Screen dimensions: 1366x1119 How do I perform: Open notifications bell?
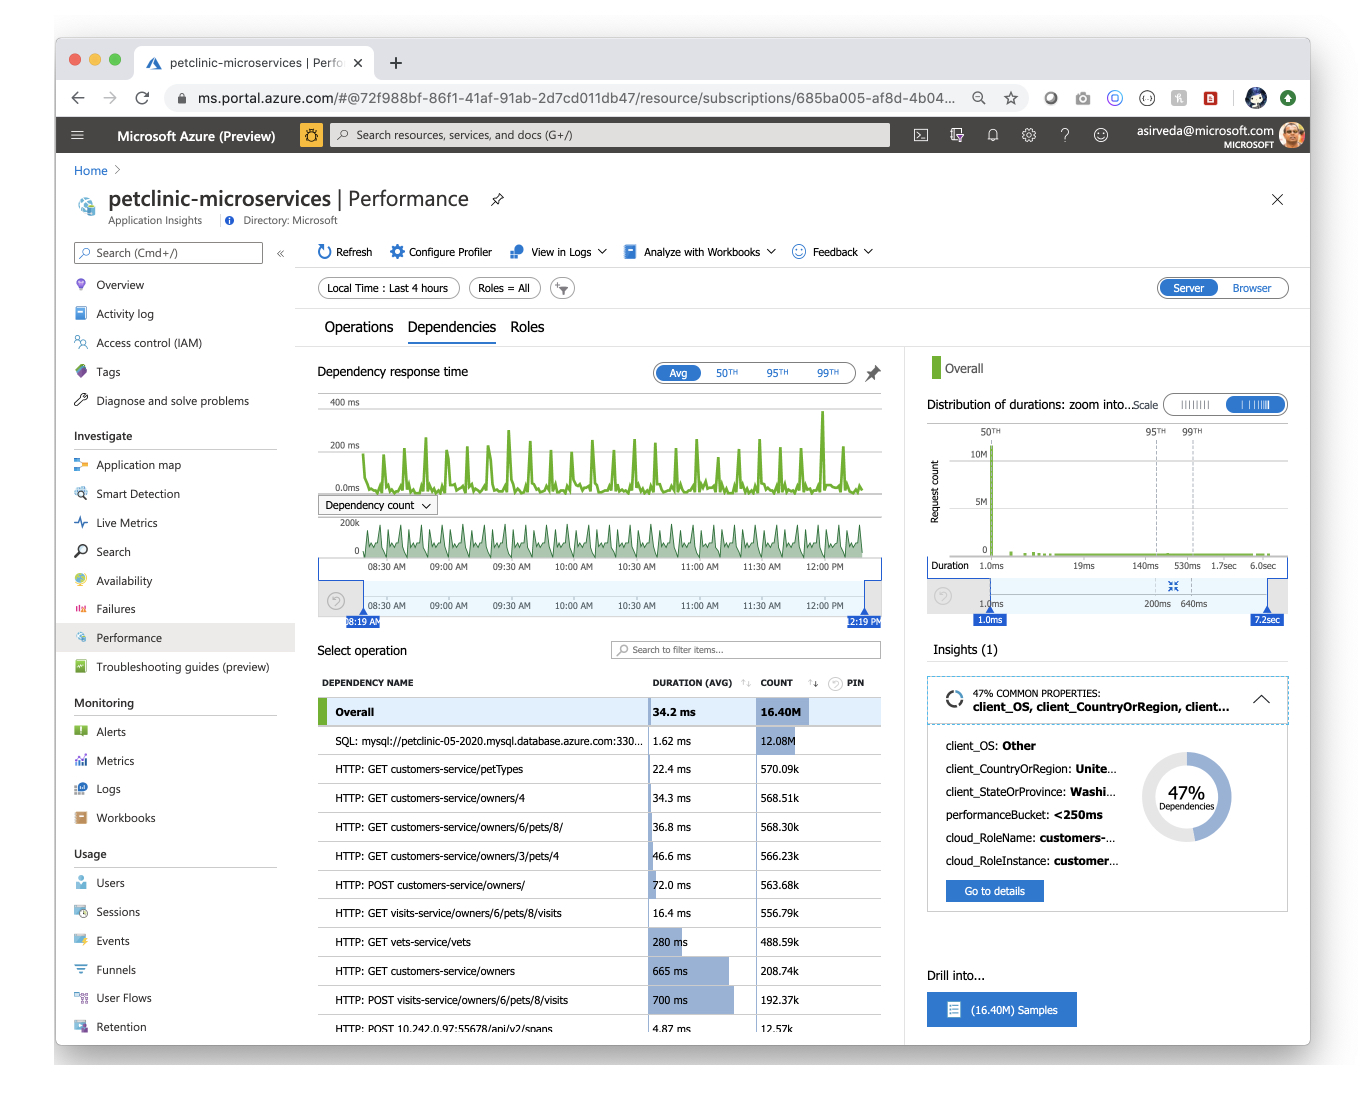coord(993,135)
